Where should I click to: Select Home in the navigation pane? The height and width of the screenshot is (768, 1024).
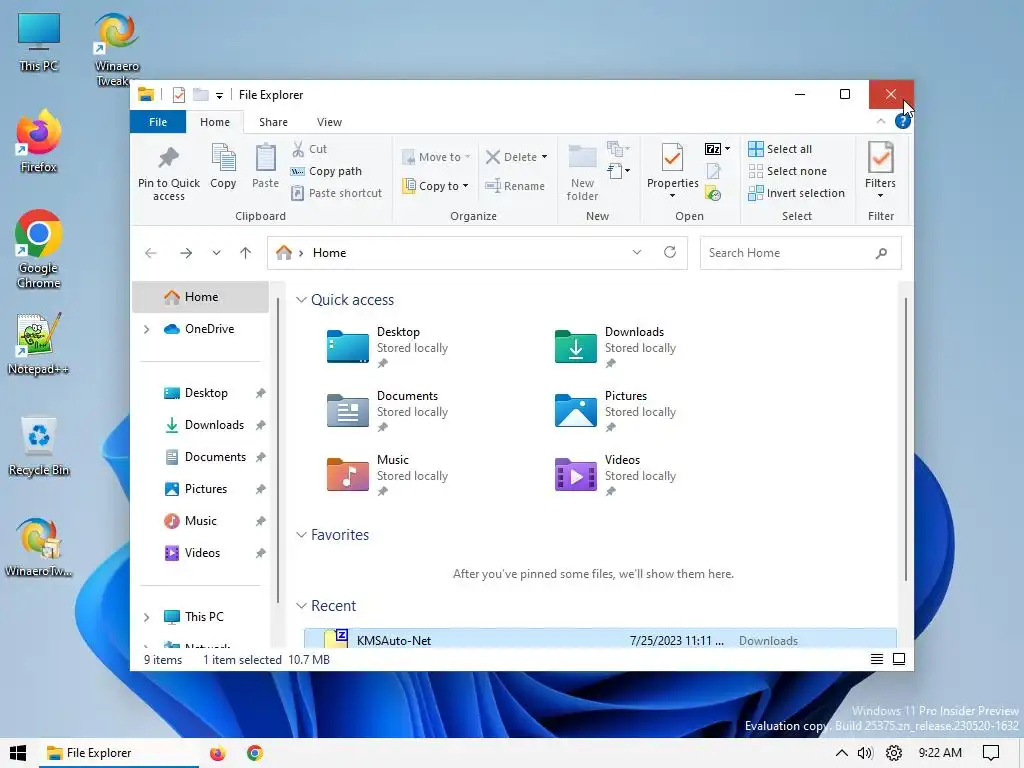(200, 297)
